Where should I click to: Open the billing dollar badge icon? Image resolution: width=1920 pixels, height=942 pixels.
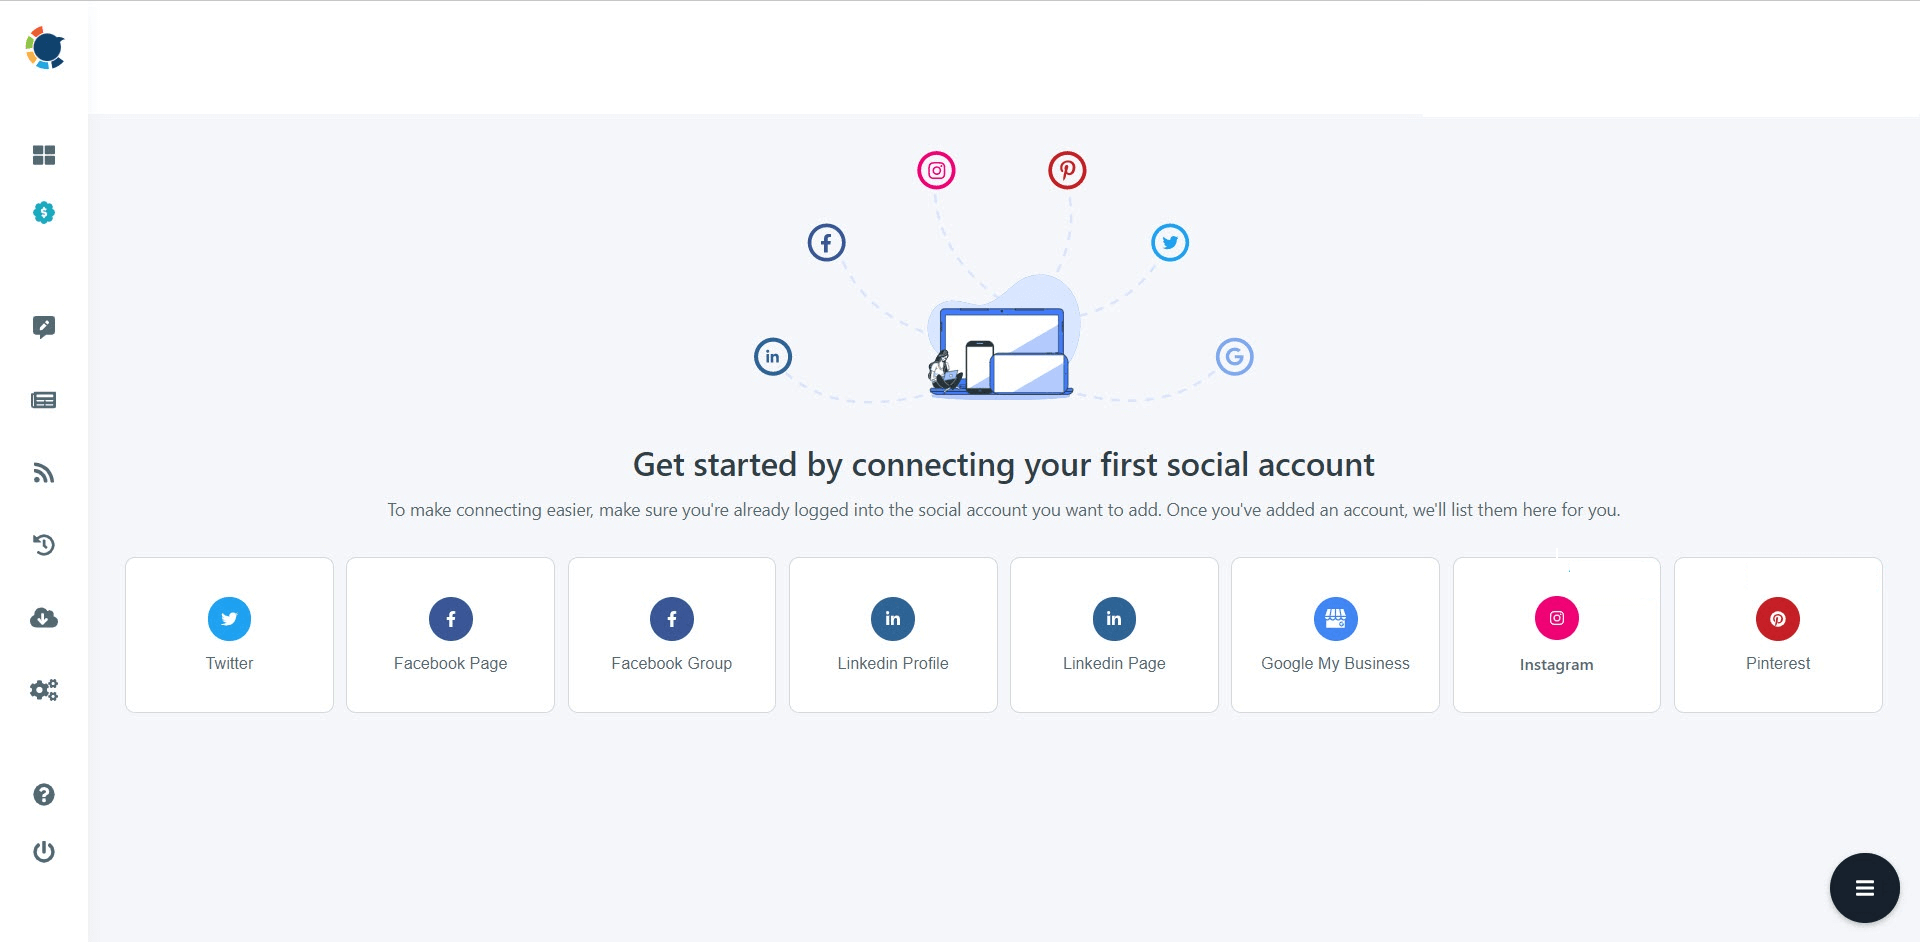[44, 212]
